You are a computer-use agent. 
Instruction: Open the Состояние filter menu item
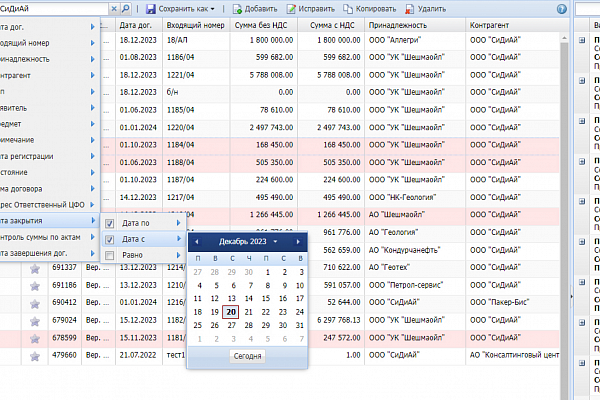[x=49, y=172]
